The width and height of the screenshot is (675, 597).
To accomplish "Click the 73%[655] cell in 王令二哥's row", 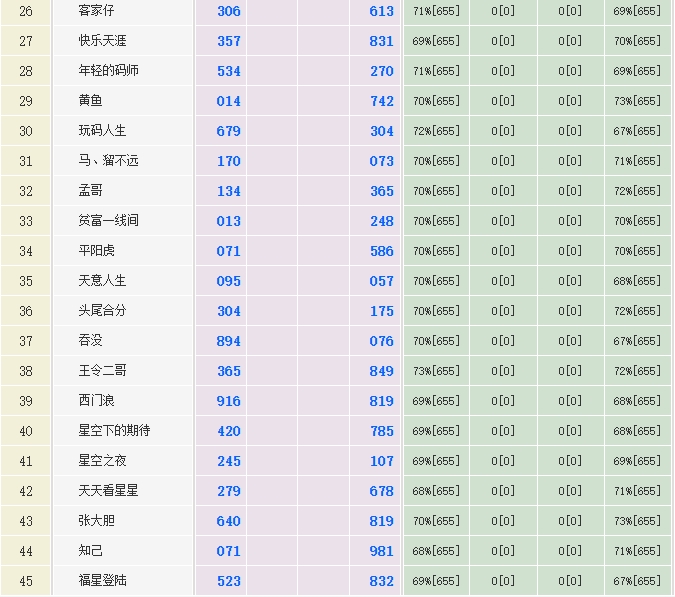I will pos(436,371).
